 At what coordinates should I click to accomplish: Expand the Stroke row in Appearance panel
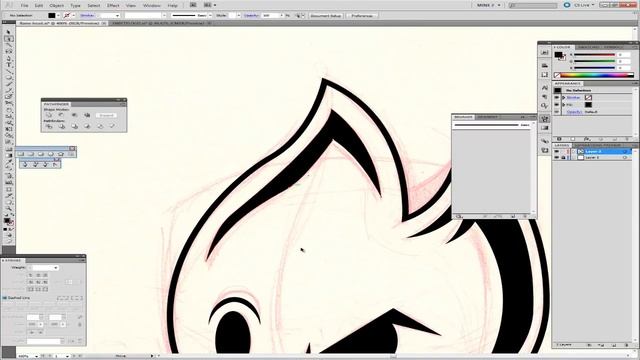click(x=564, y=98)
